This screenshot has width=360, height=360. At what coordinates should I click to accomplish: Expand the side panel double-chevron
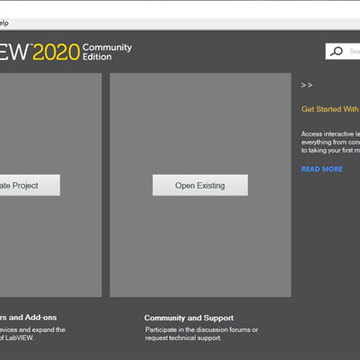[x=307, y=85]
